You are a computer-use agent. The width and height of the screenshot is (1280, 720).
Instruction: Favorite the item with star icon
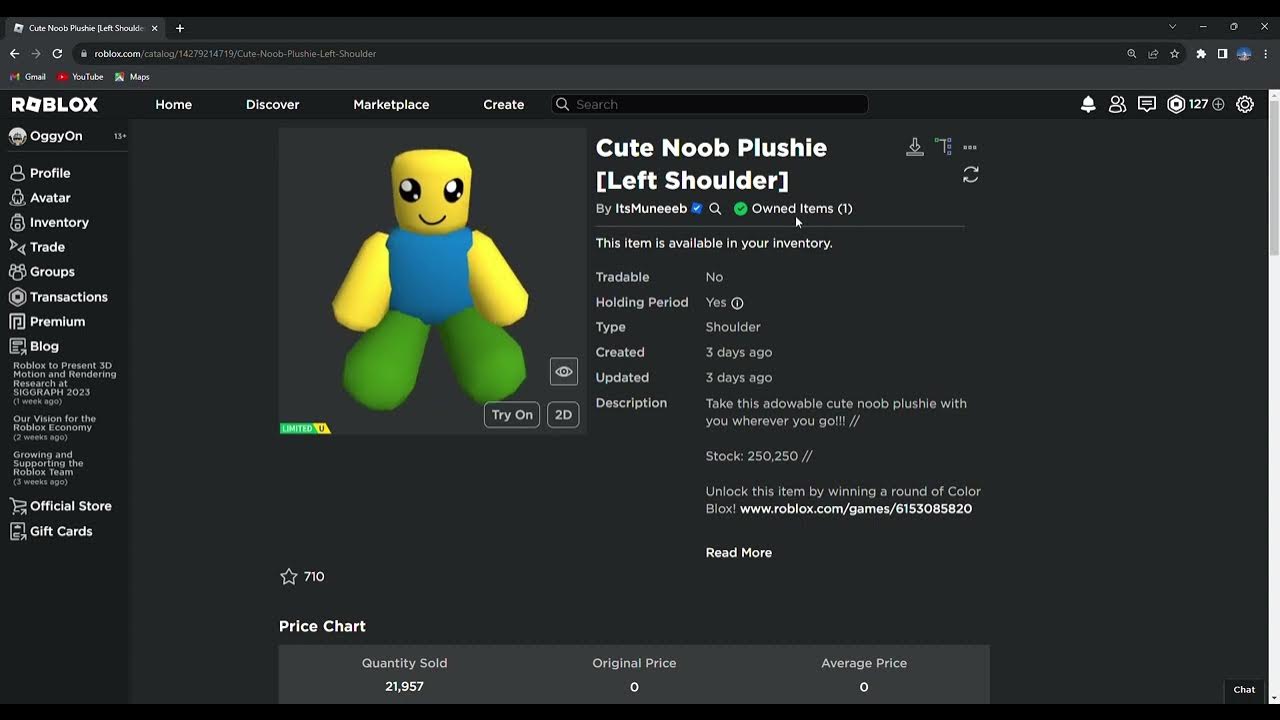coord(289,576)
